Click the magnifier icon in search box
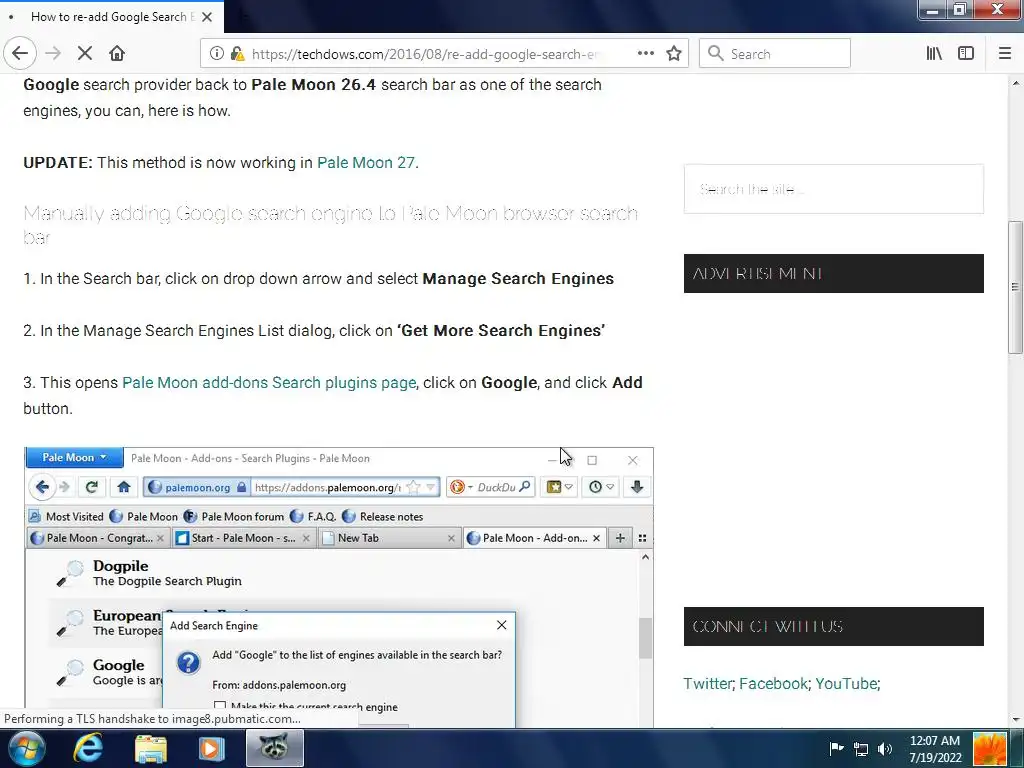The image size is (1024, 768). 716,54
